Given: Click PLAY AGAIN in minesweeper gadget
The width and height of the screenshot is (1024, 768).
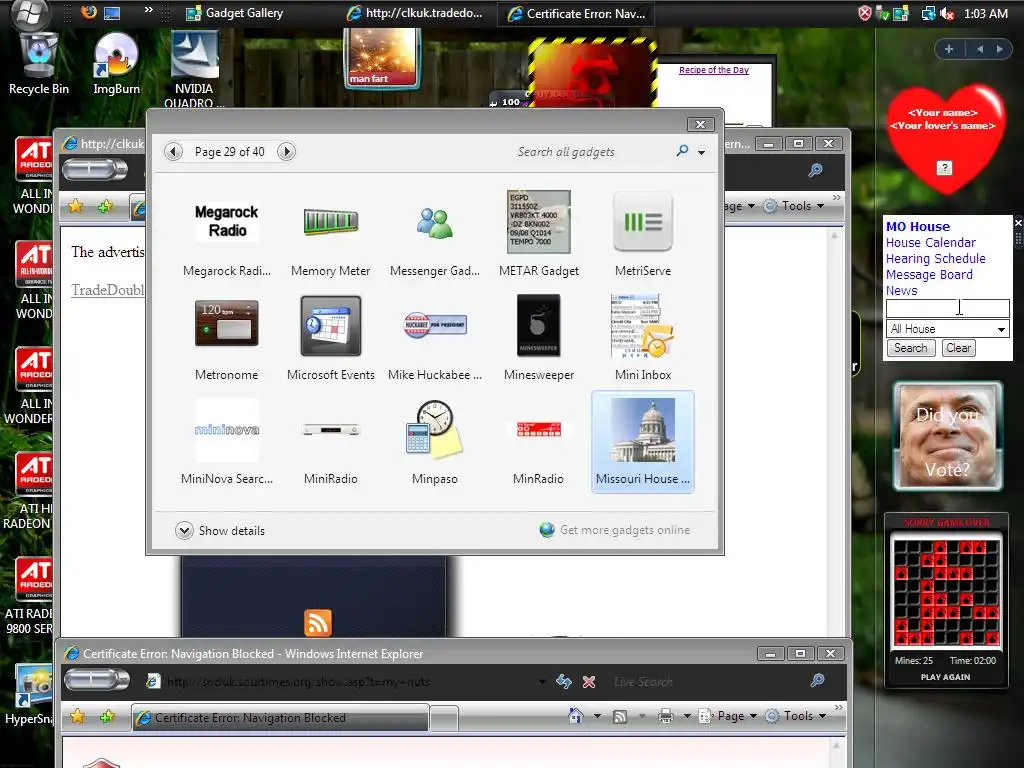Looking at the screenshot, I should 945,677.
